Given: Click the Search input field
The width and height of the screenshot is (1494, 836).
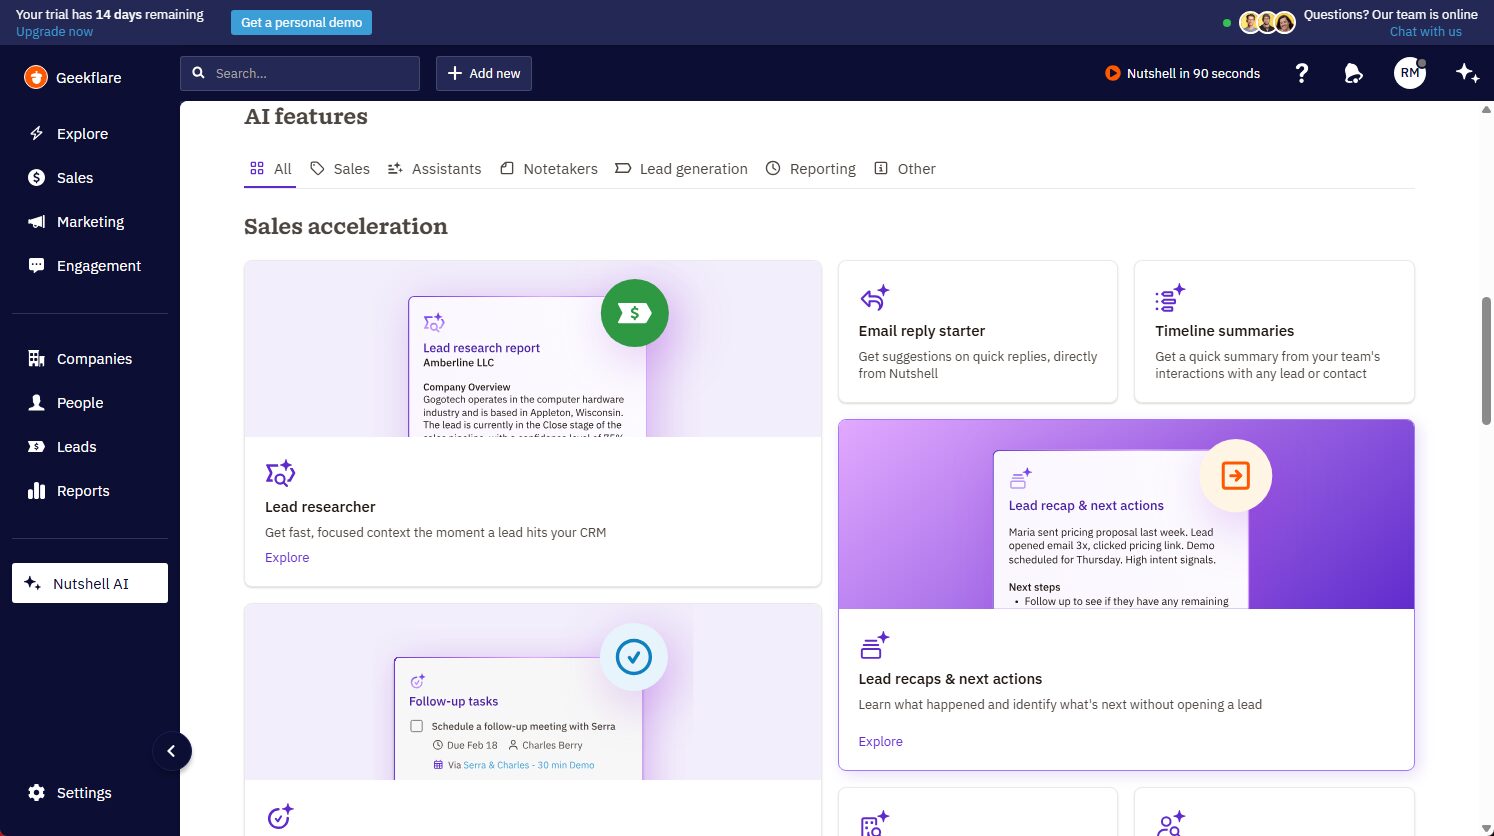Looking at the screenshot, I should point(300,73).
